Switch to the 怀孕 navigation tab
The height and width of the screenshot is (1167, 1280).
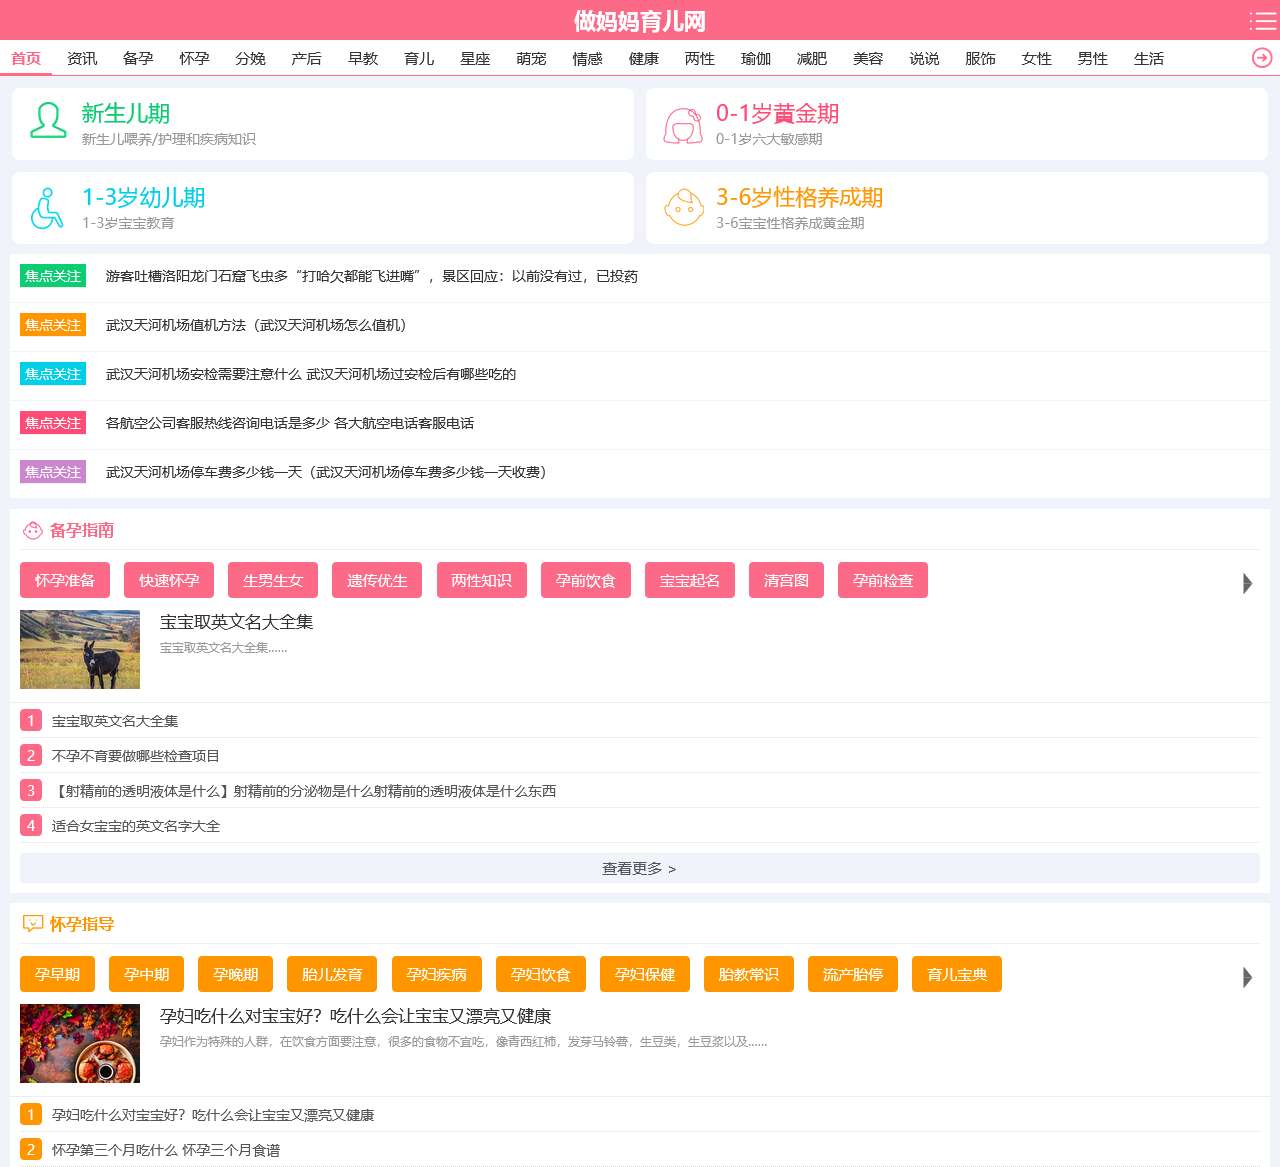pos(194,59)
